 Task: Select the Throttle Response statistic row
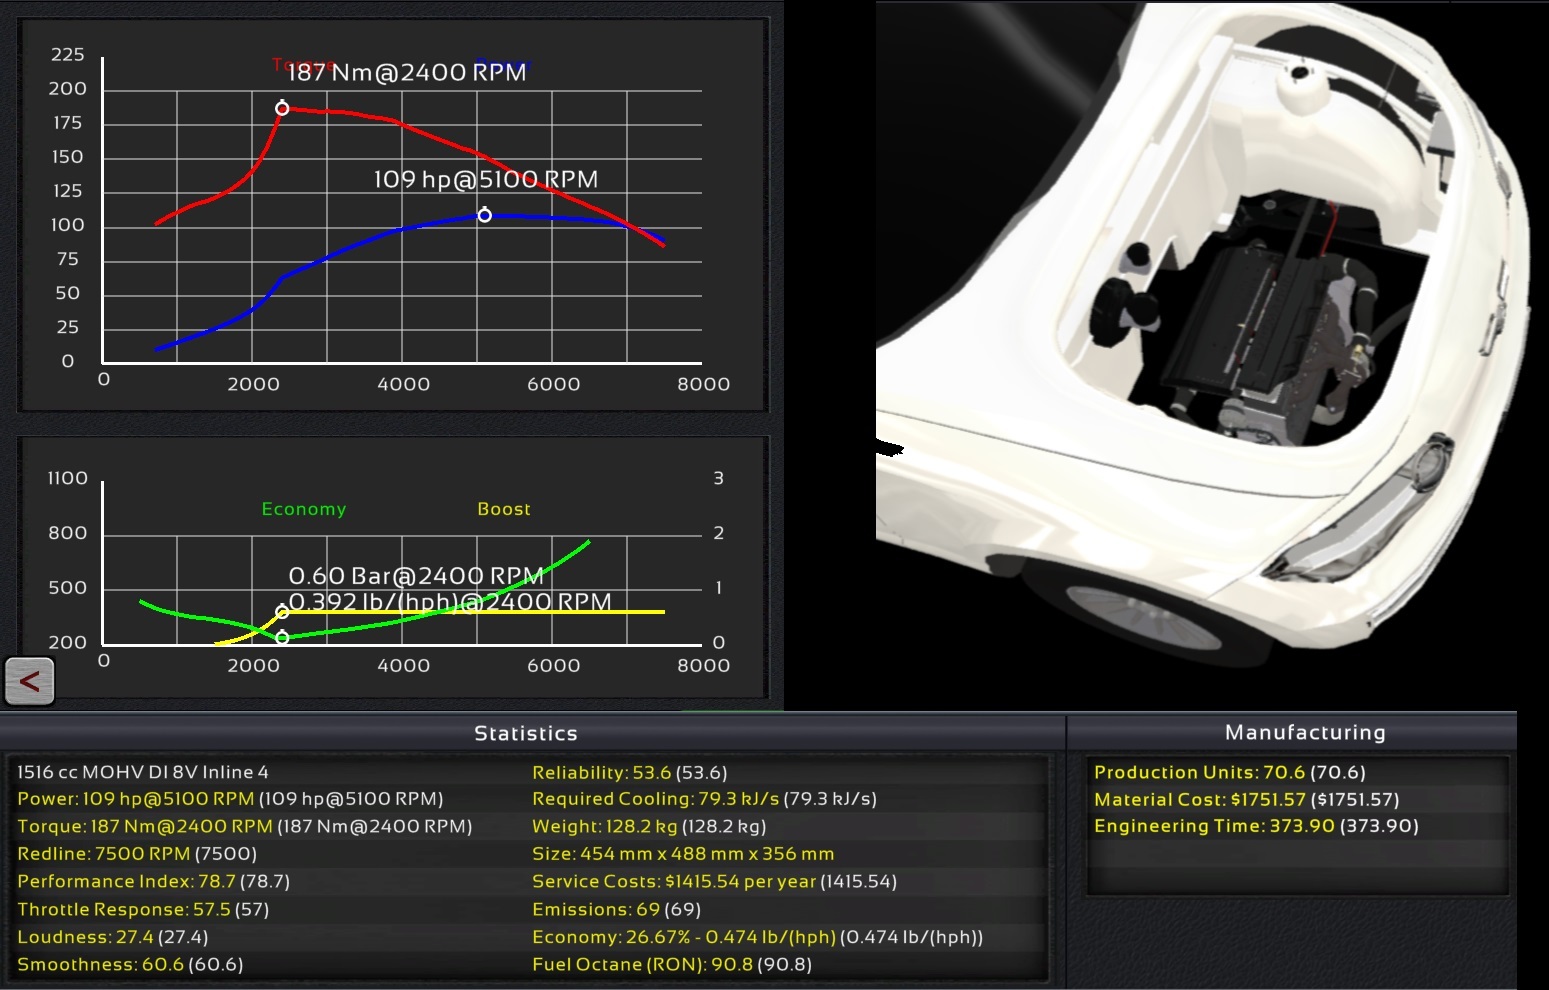143,909
